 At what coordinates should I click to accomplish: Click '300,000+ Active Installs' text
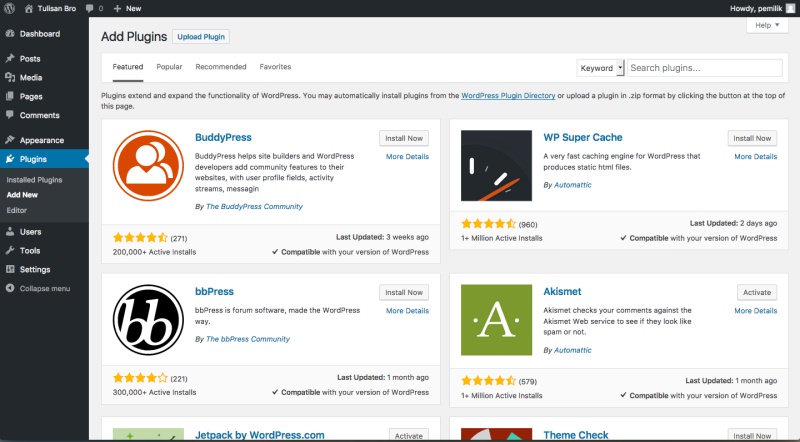pos(154,392)
